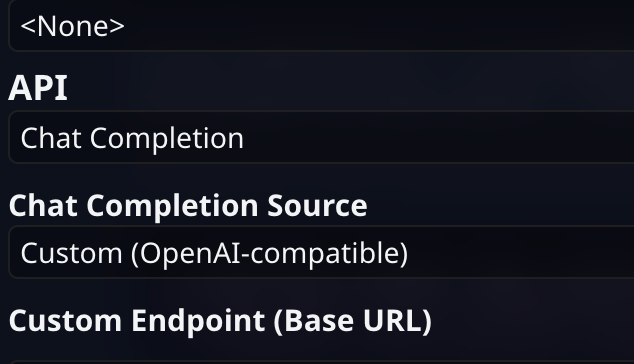The width and height of the screenshot is (634, 364).
Task: Click the word Endpoint in bottom label
Action: 198,321
